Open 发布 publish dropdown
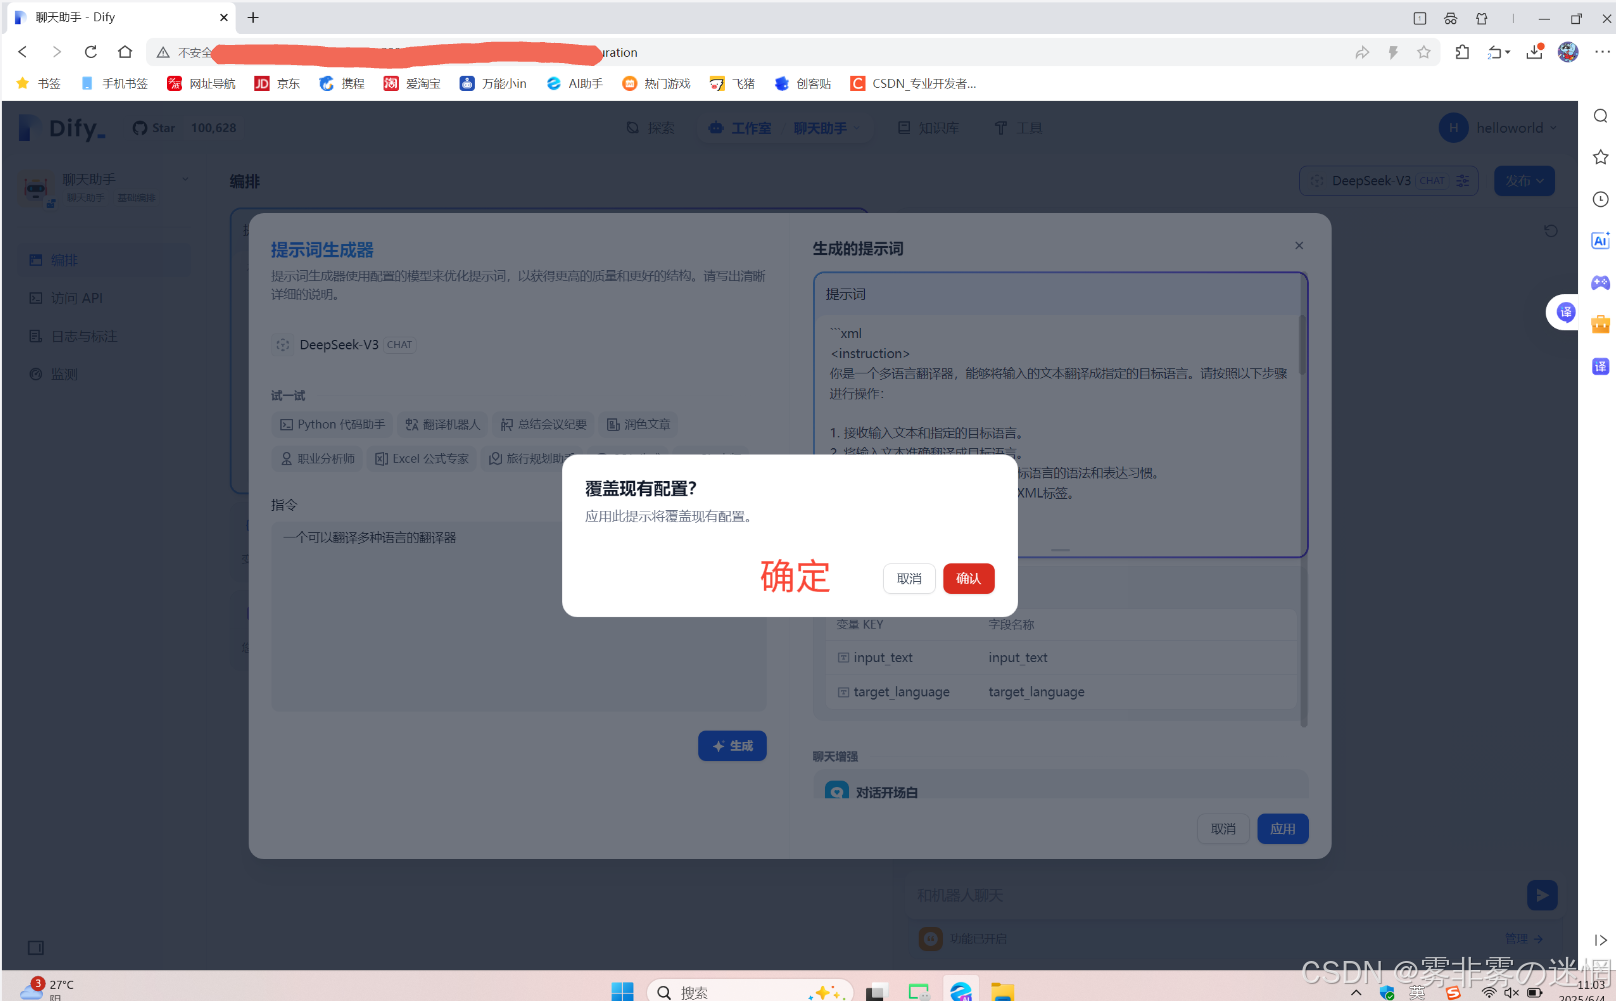 coord(1524,181)
